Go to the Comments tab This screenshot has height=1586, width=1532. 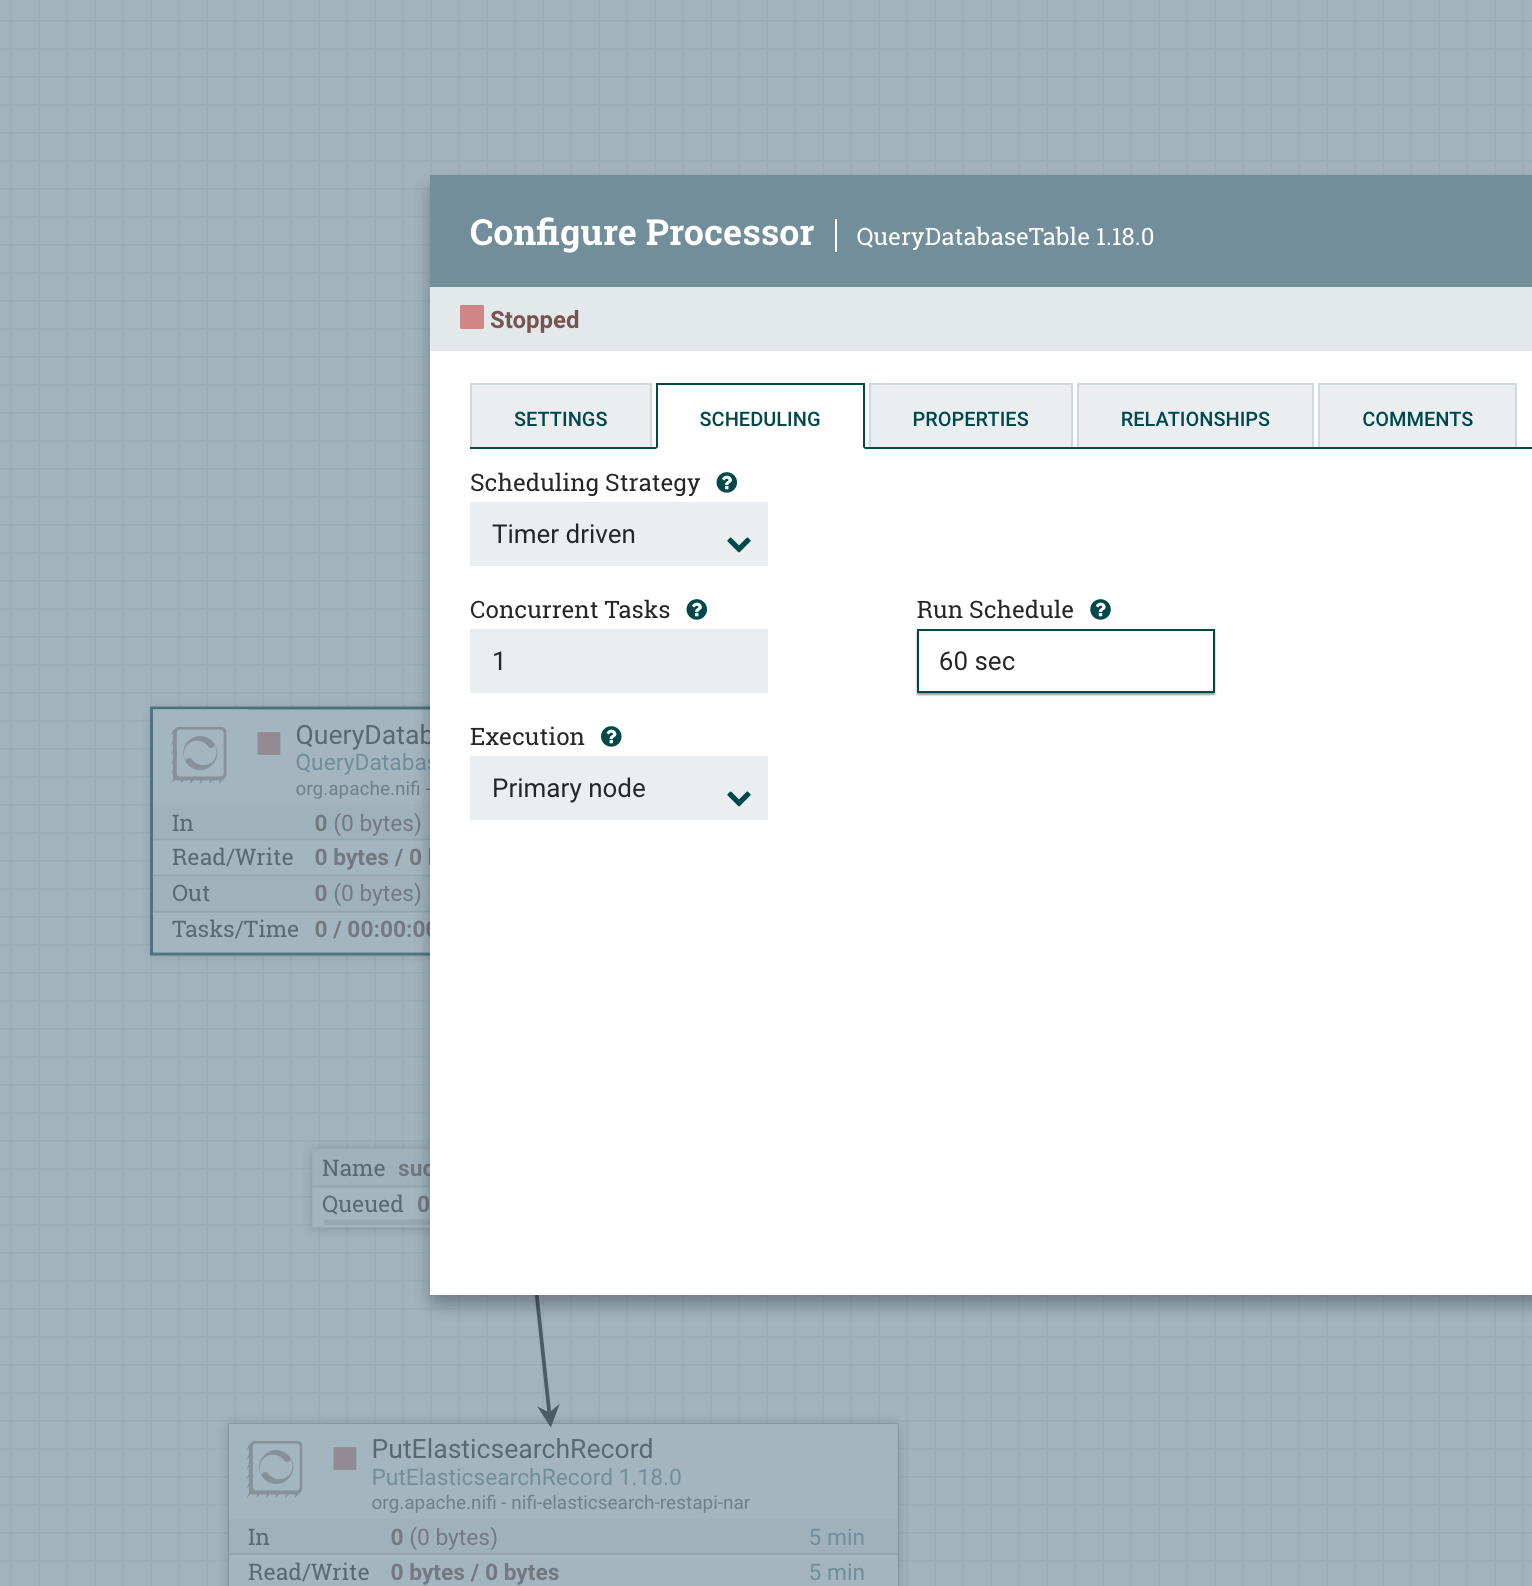[x=1417, y=417]
